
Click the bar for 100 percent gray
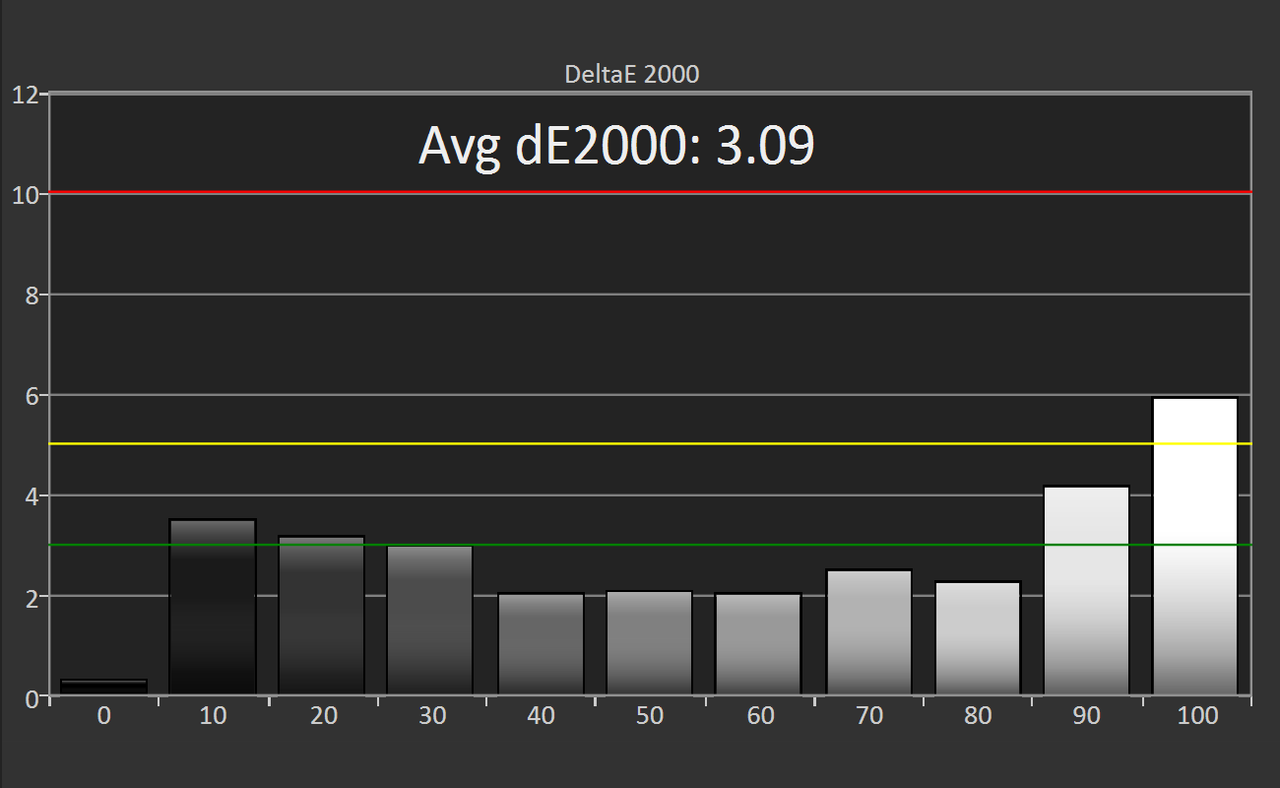(x=1195, y=546)
